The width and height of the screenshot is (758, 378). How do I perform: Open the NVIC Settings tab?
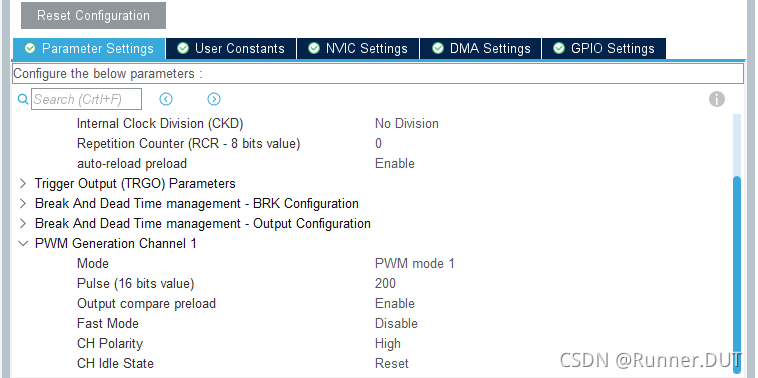pyautogui.click(x=358, y=49)
